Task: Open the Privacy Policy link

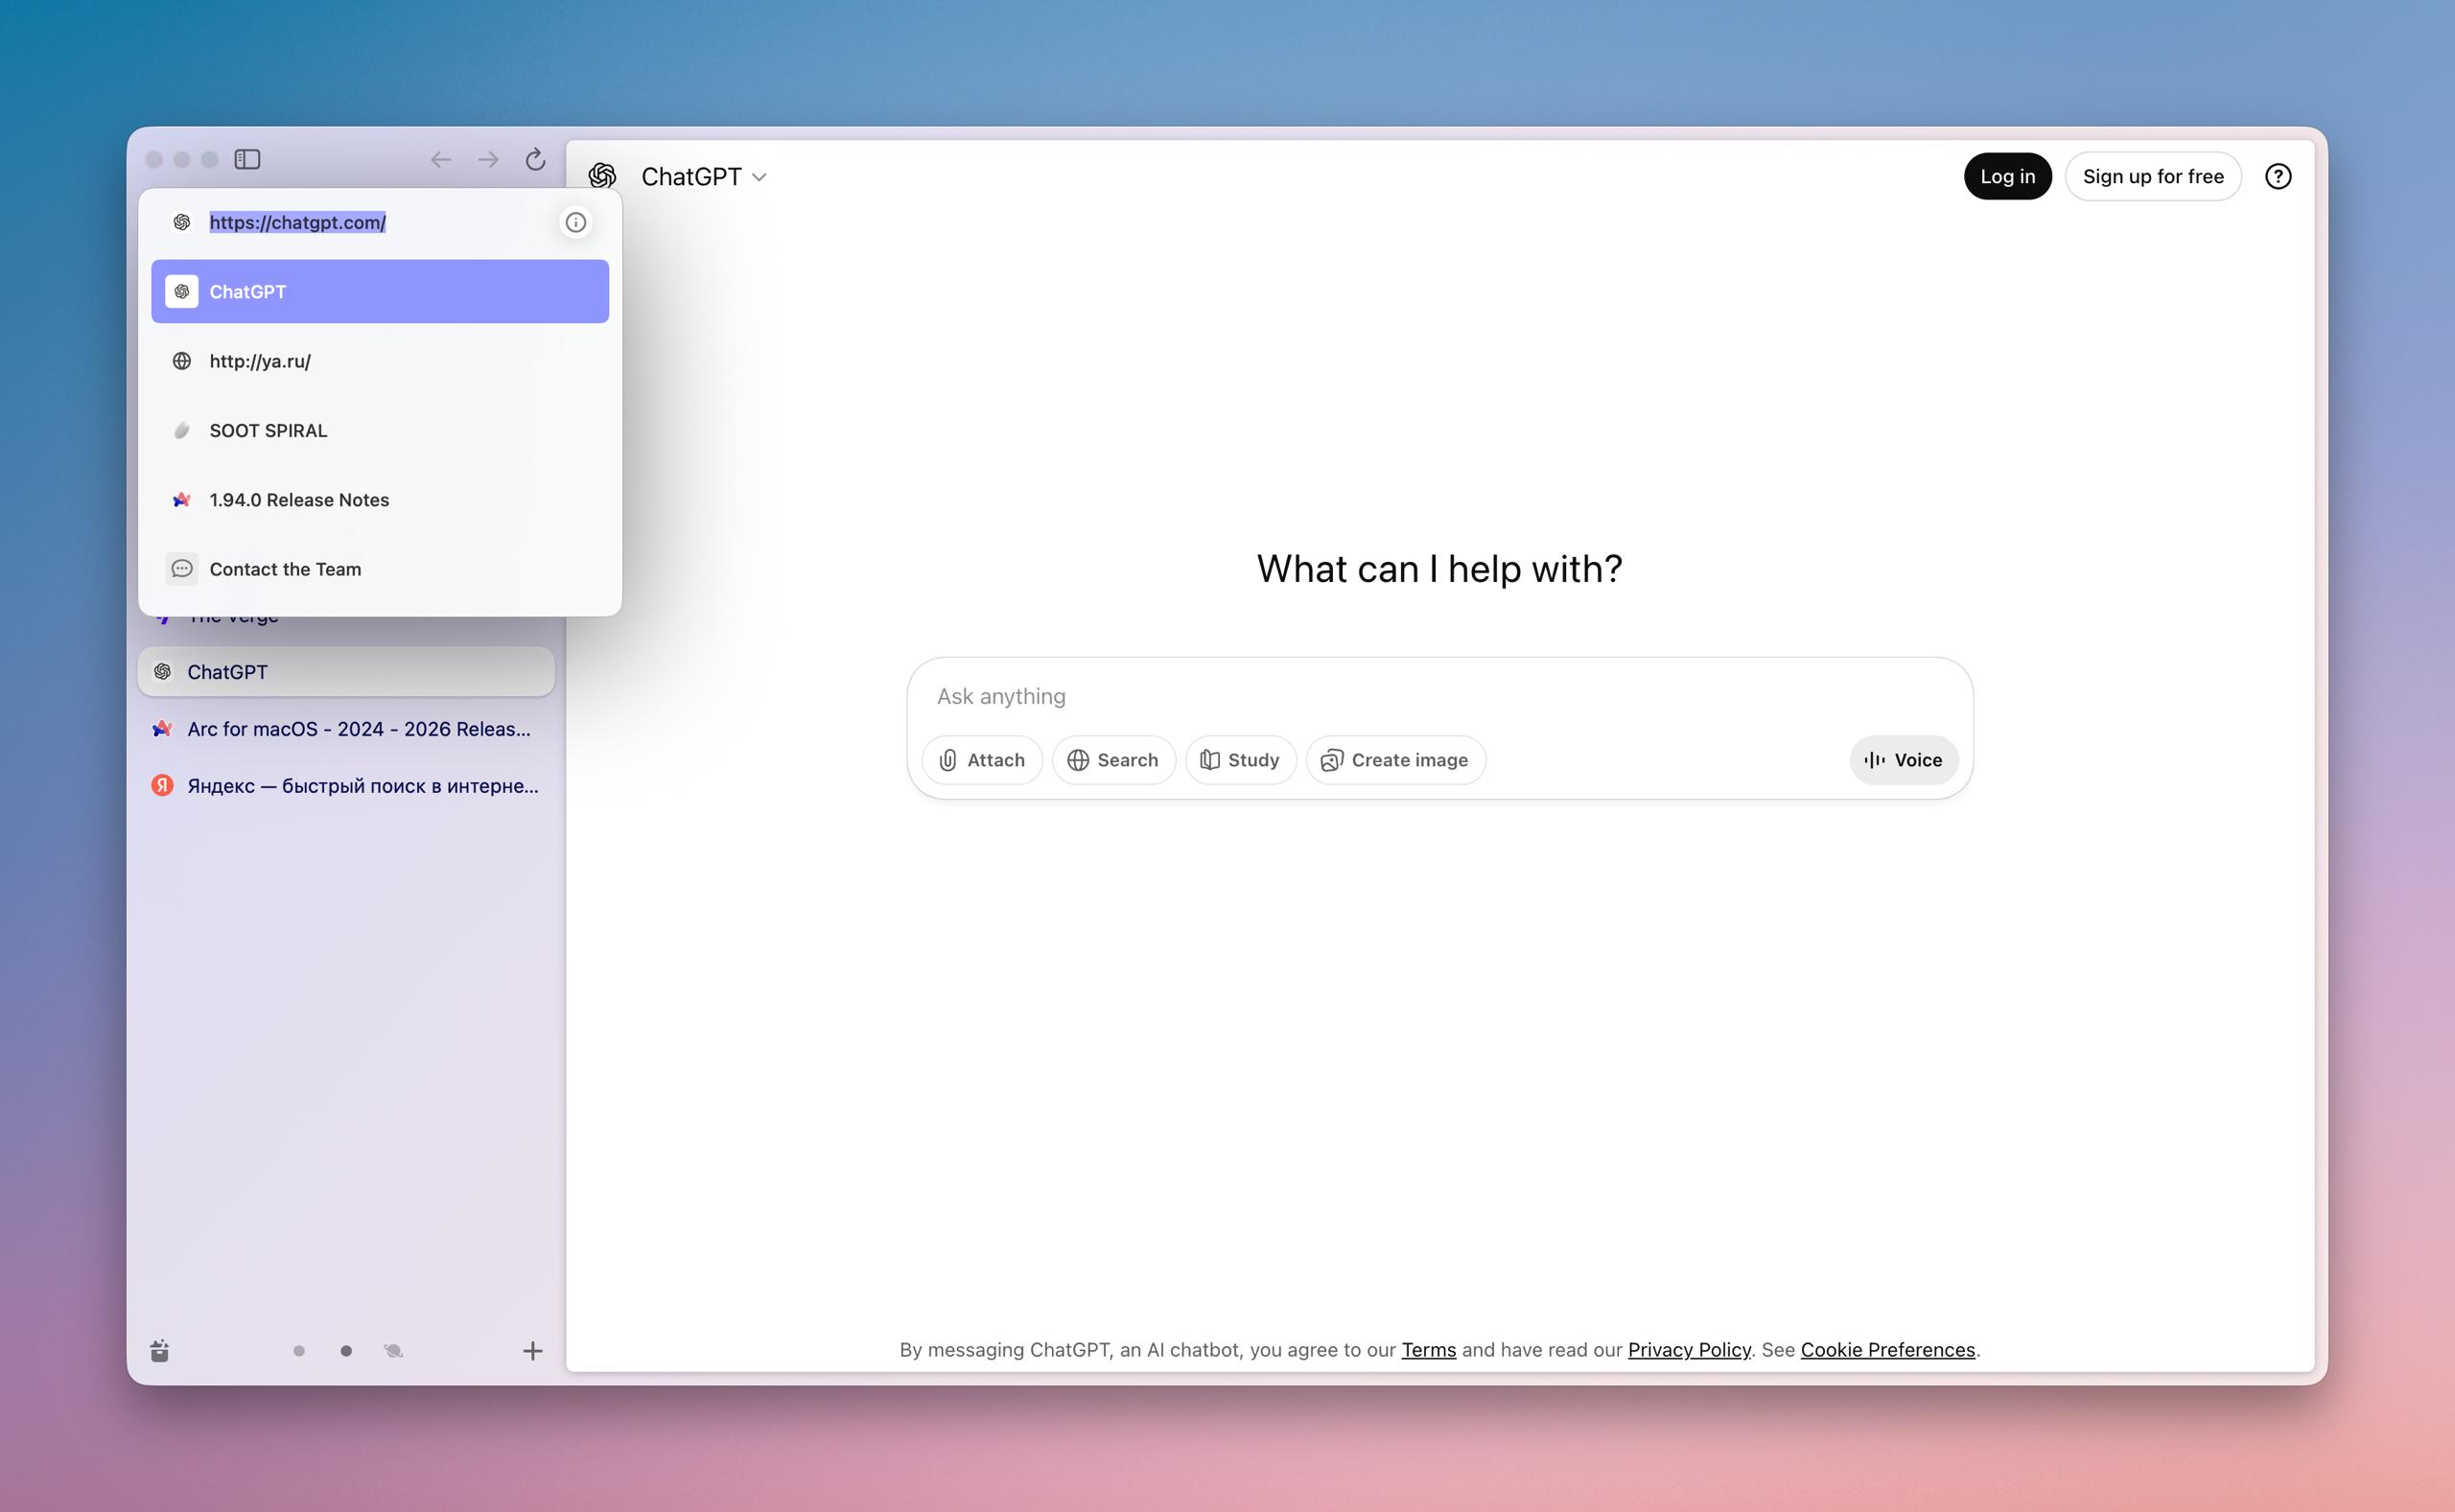Action: pyautogui.click(x=1689, y=1350)
